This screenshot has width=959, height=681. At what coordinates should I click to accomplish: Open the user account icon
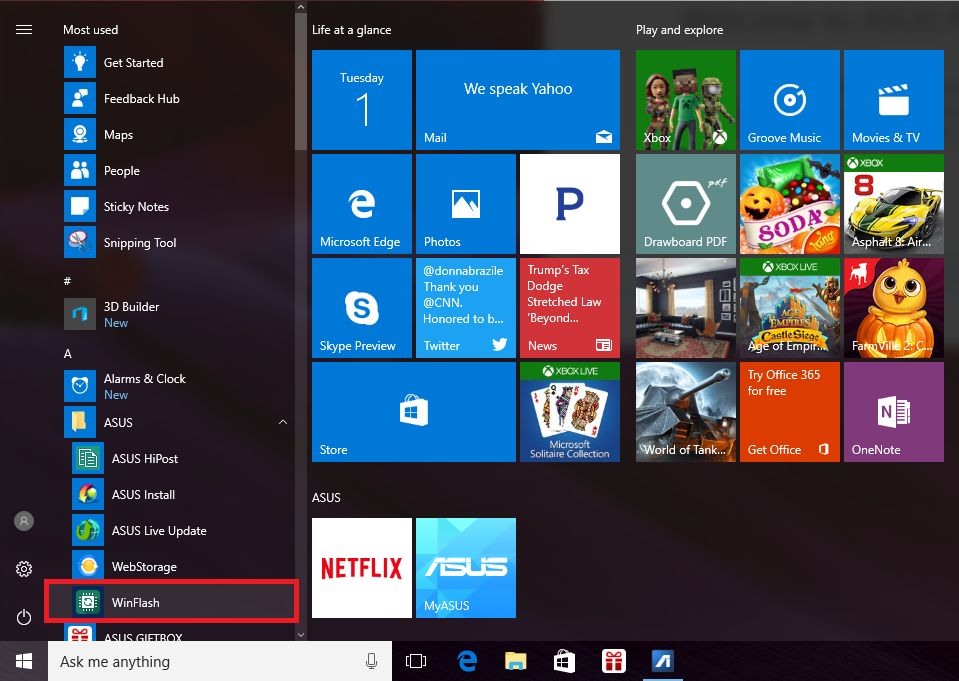tap(24, 521)
